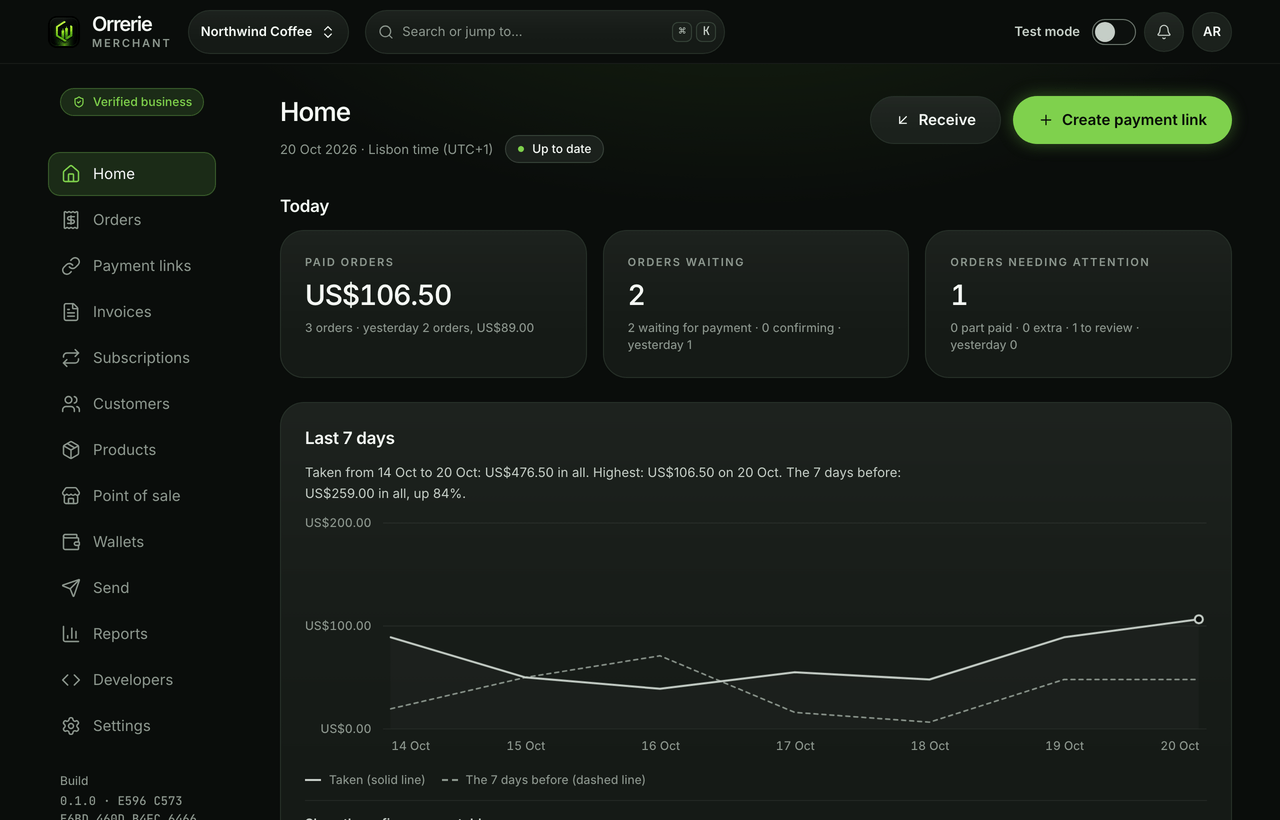This screenshot has width=1280, height=820.
Task: Click the Payment links chain icon
Action: [x=71, y=266]
